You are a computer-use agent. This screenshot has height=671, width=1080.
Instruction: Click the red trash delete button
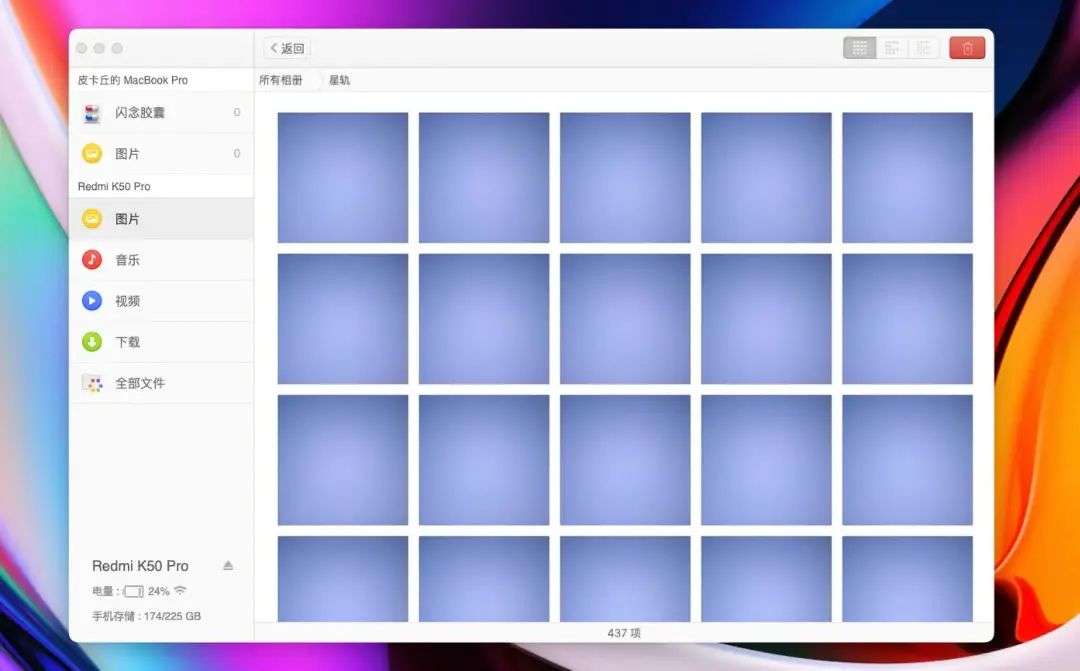click(967, 48)
